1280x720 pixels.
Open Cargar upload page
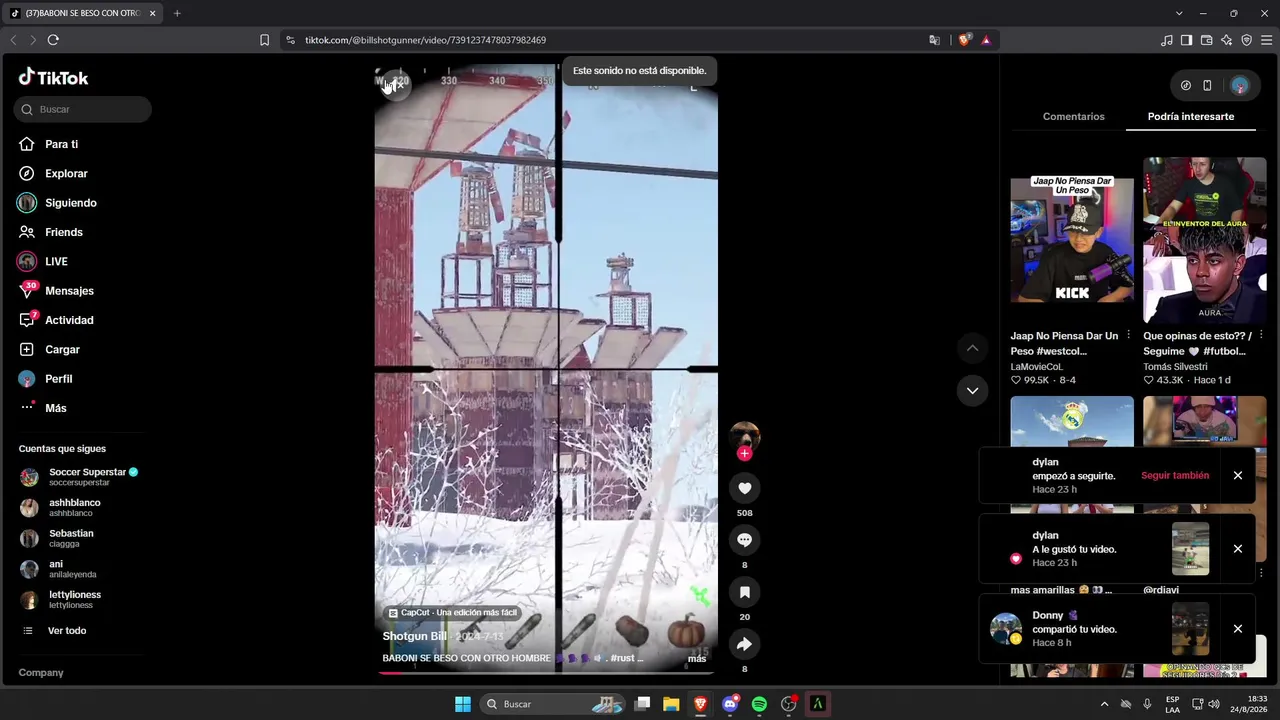coord(48,349)
